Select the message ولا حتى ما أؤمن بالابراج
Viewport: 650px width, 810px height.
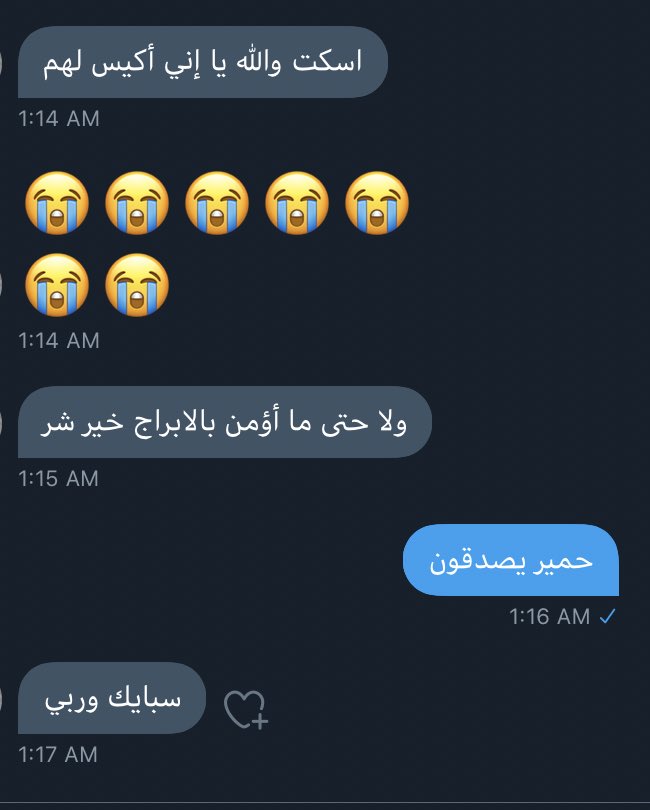click(225, 422)
